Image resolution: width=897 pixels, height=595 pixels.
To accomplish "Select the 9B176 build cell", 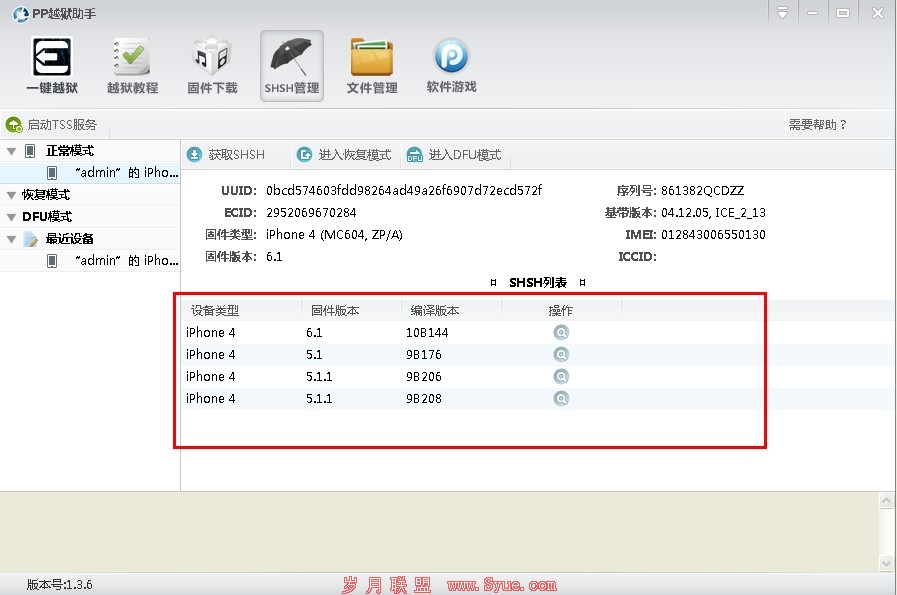I will 424,354.
